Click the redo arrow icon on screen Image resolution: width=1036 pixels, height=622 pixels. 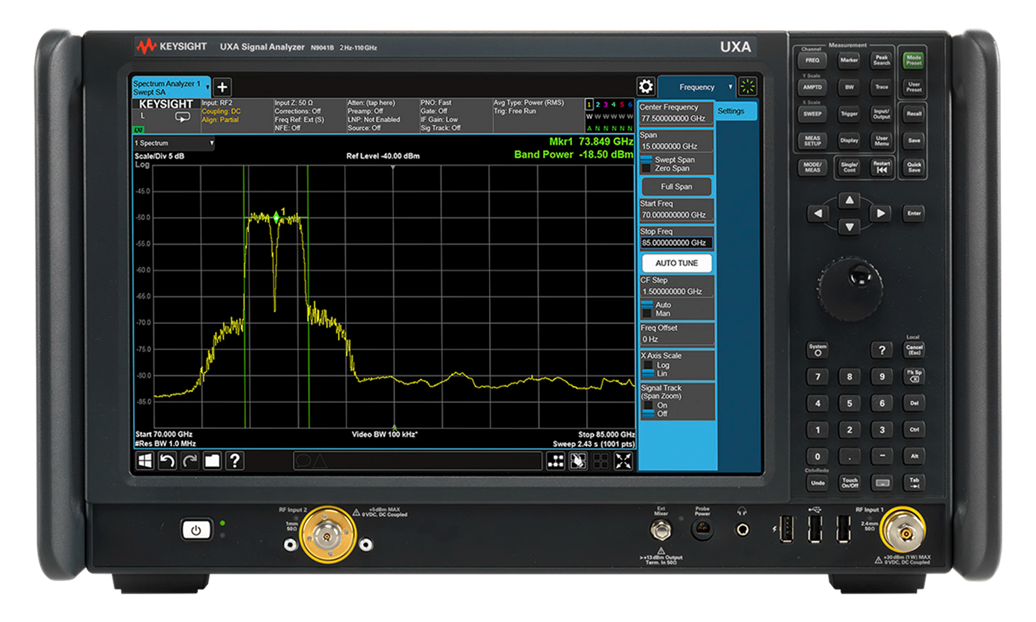point(190,461)
